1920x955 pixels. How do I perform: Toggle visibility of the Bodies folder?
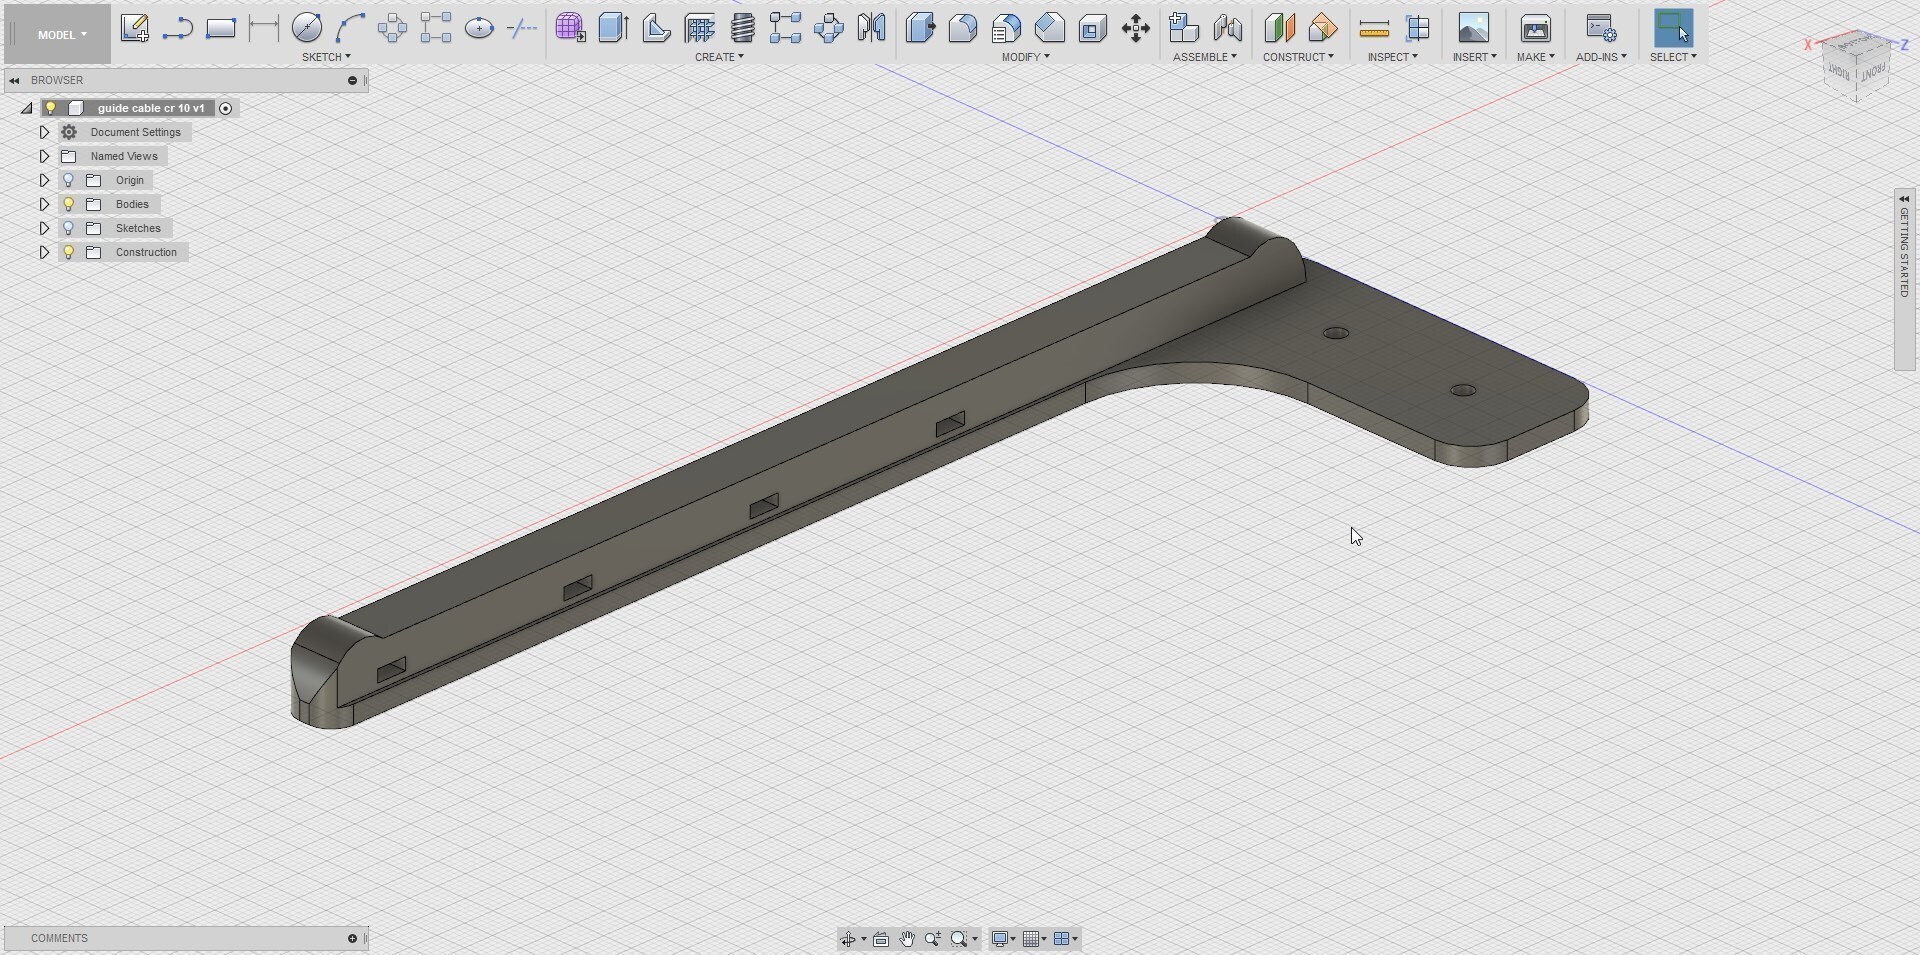[x=69, y=204]
